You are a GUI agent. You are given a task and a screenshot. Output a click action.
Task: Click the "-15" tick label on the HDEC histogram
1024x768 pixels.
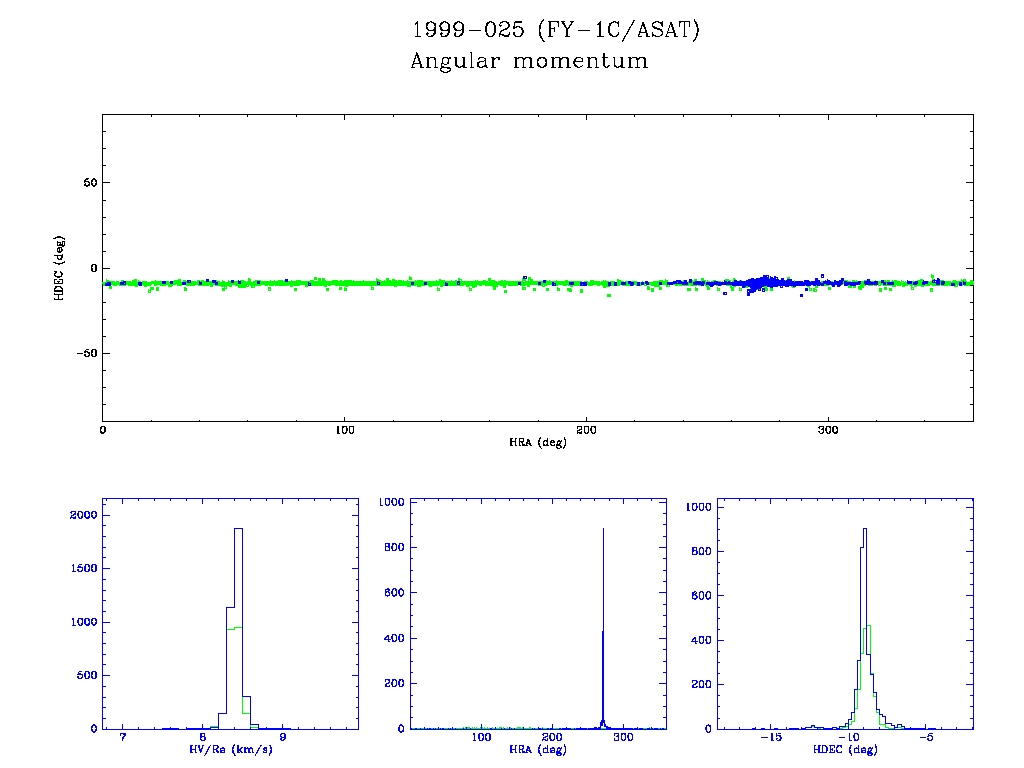click(771, 739)
